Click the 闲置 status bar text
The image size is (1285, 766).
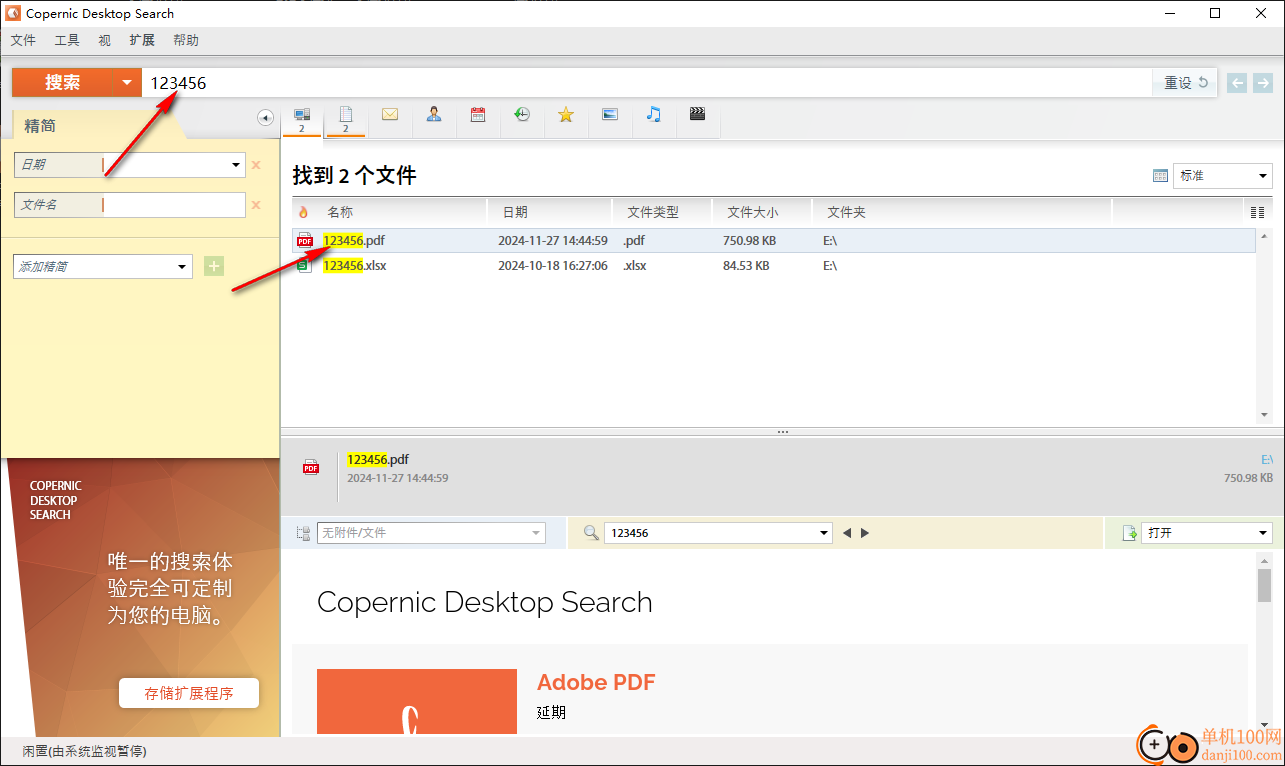point(84,751)
